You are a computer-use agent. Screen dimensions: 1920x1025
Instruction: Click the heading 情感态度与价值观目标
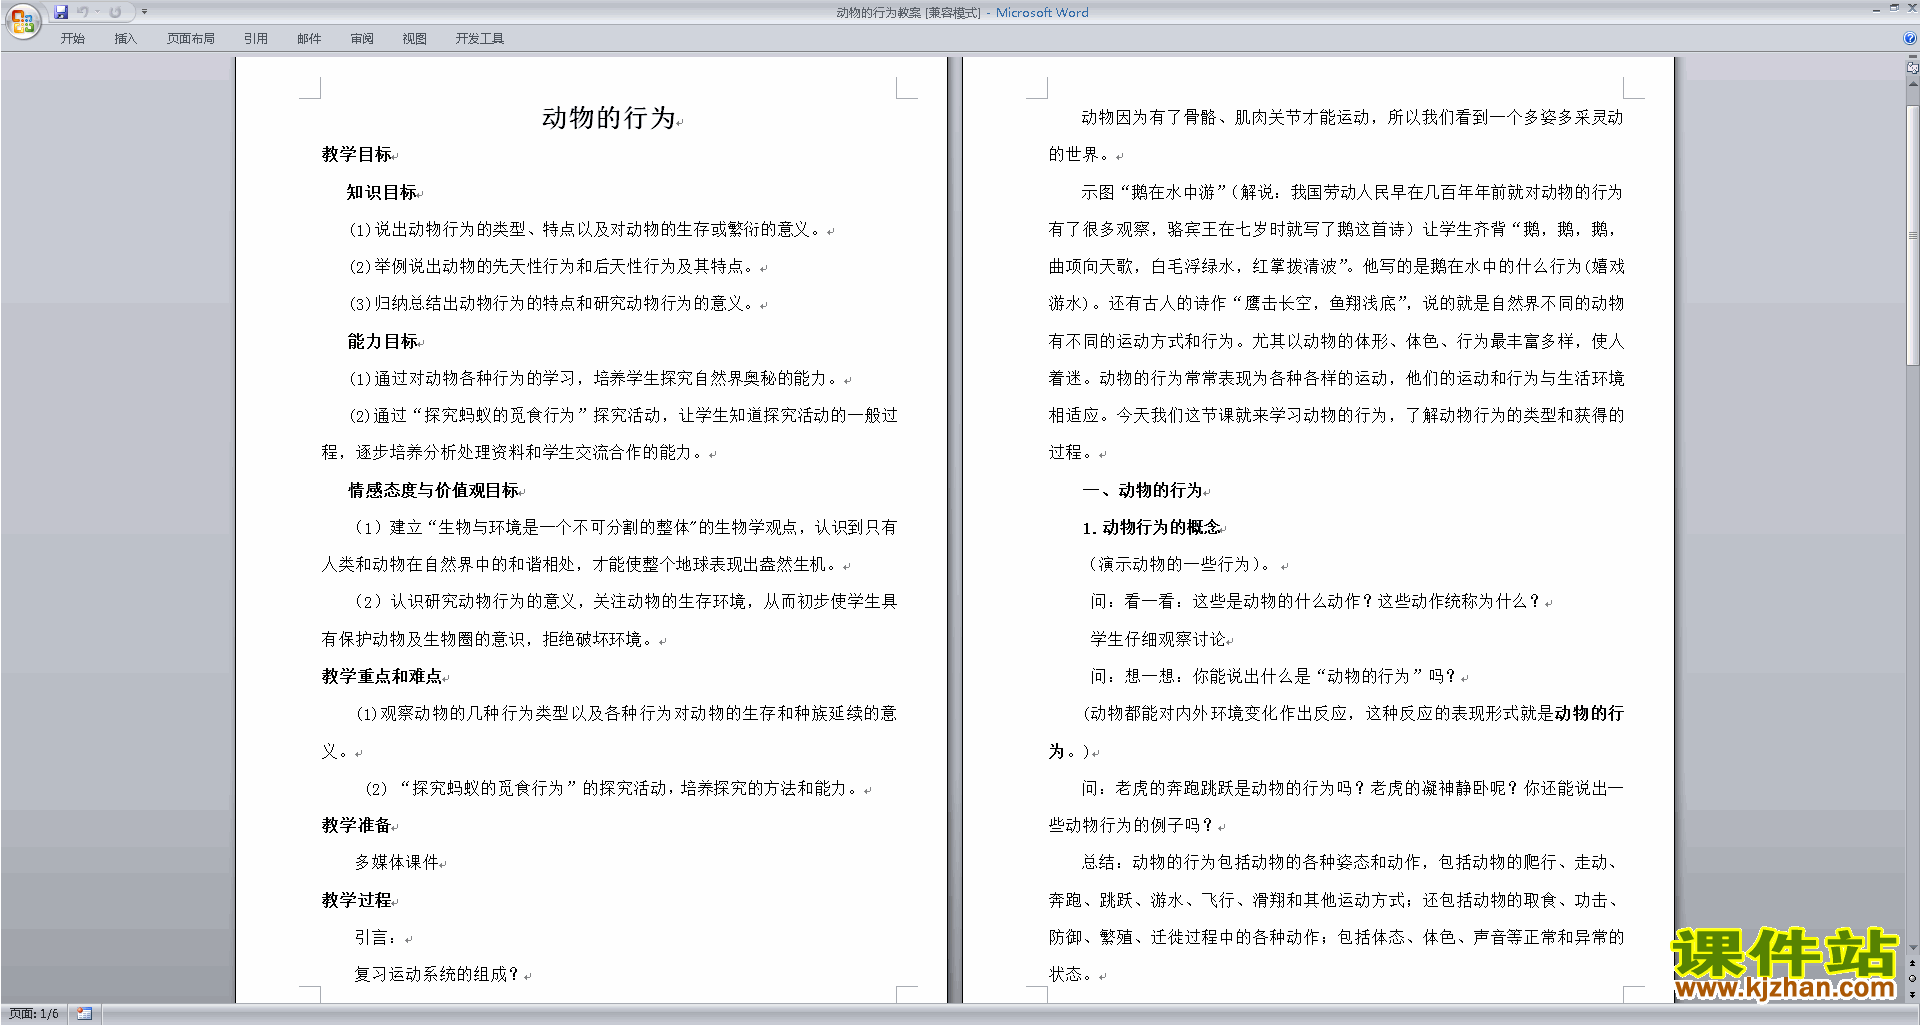(x=434, y=490)
